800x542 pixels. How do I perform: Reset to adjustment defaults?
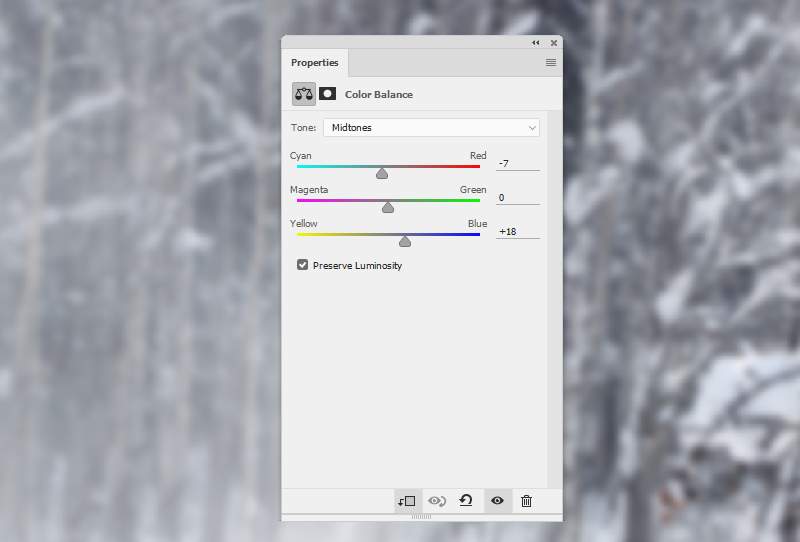[466, 501]
